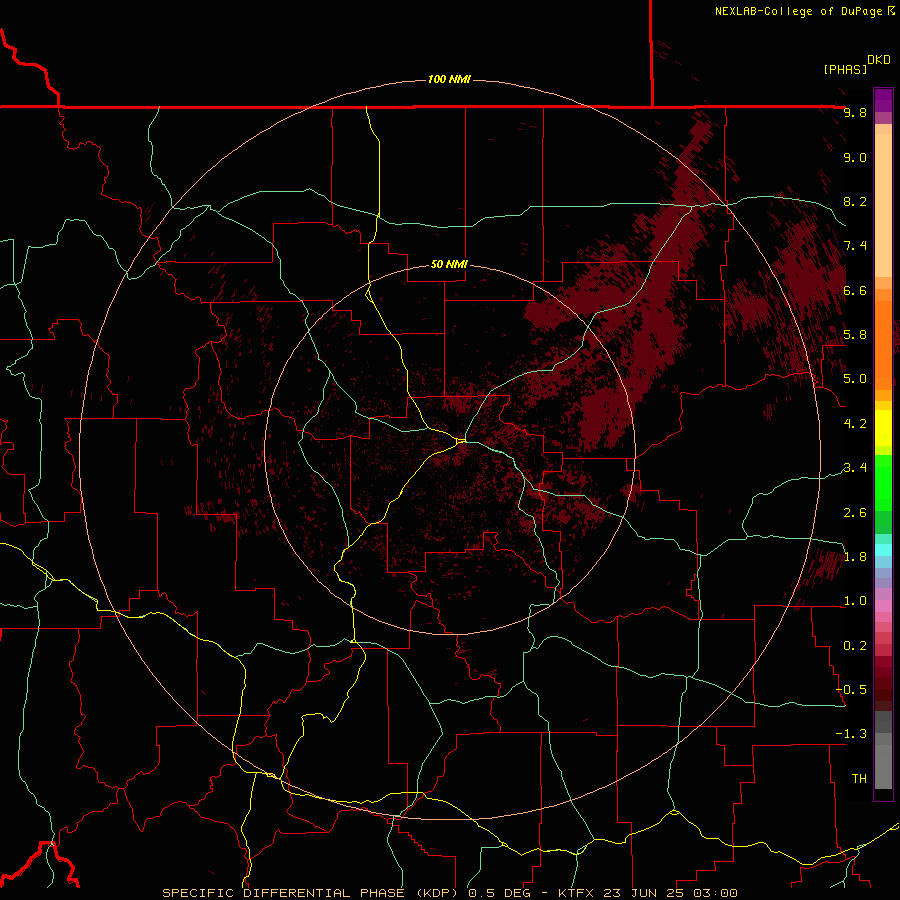Click the [PHAS] legend heading
900x900 pixels.
coord(845,69)
